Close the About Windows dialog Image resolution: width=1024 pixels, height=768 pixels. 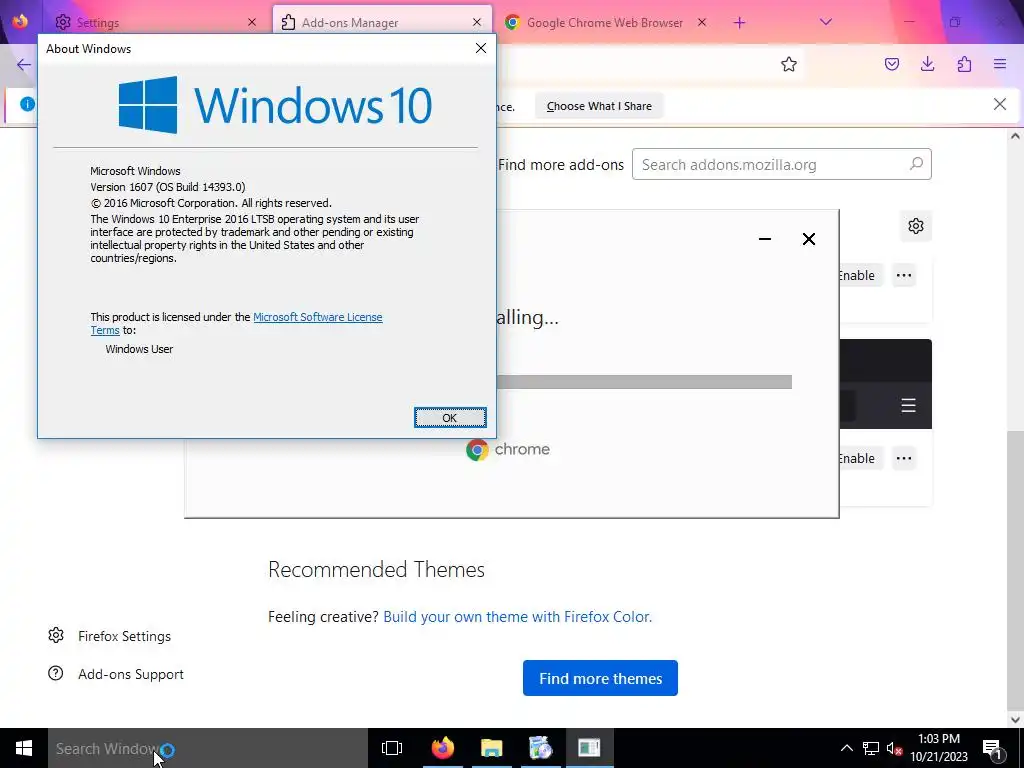(481, 48)
